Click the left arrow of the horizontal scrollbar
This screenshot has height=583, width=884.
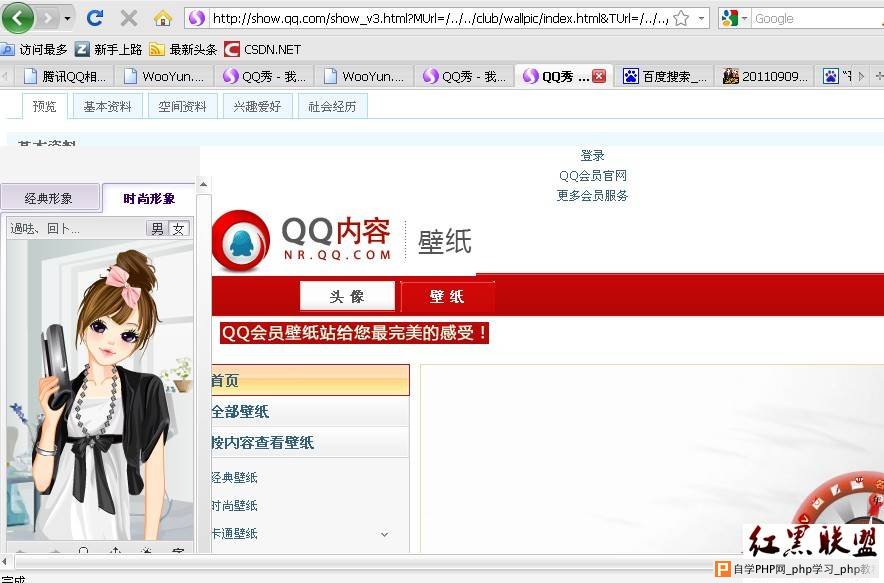tap(5, 561)
